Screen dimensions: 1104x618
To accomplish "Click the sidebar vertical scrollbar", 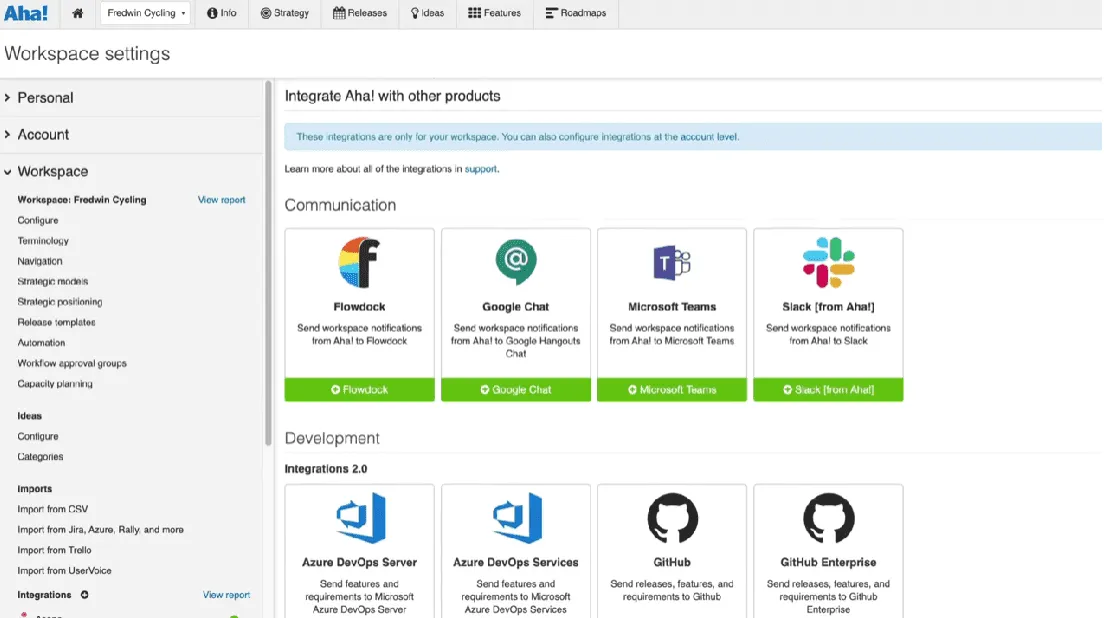I will (x=268, y=264).
